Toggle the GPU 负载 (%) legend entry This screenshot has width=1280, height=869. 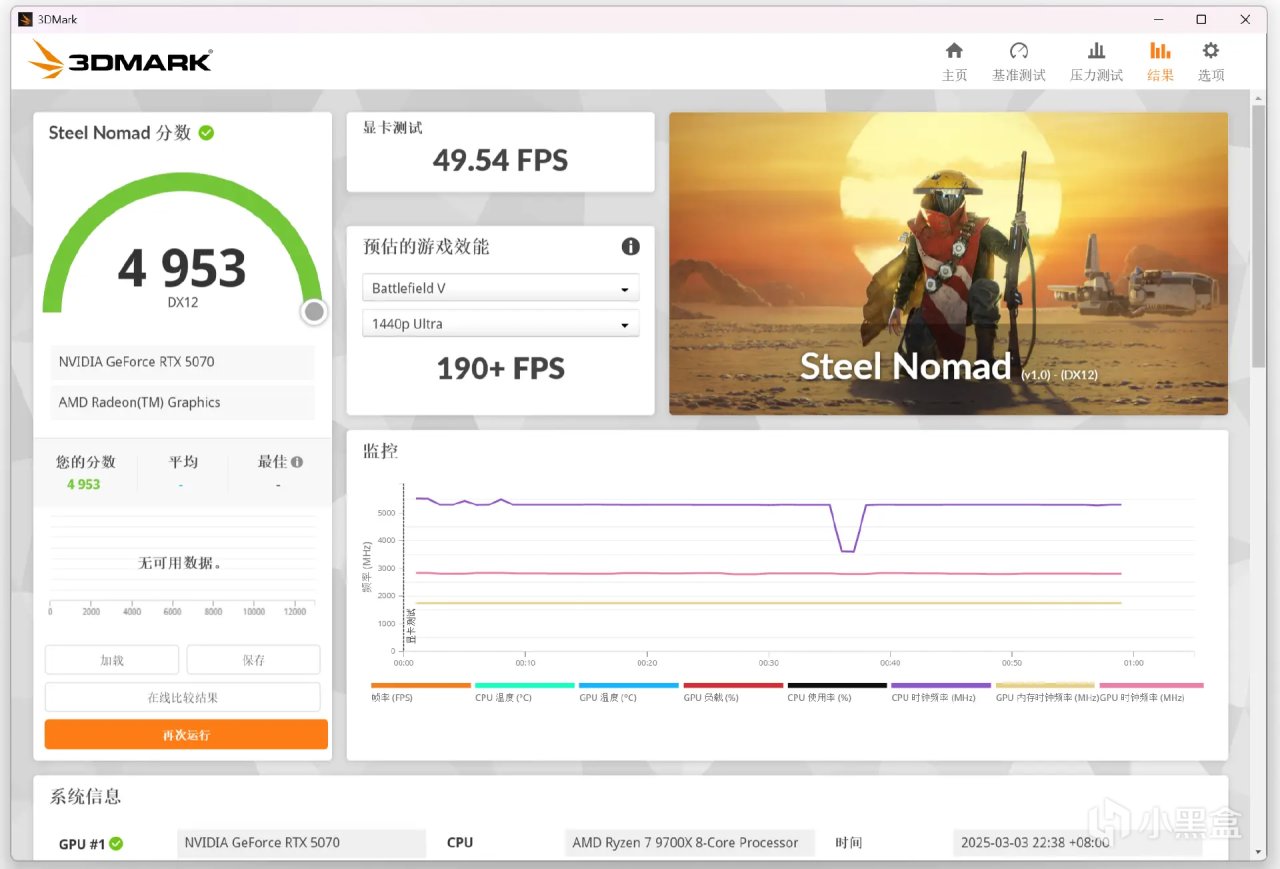tap(732, 692)
